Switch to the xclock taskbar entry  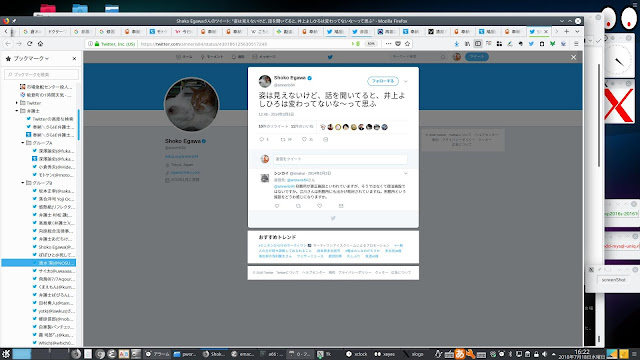point(357,354)
